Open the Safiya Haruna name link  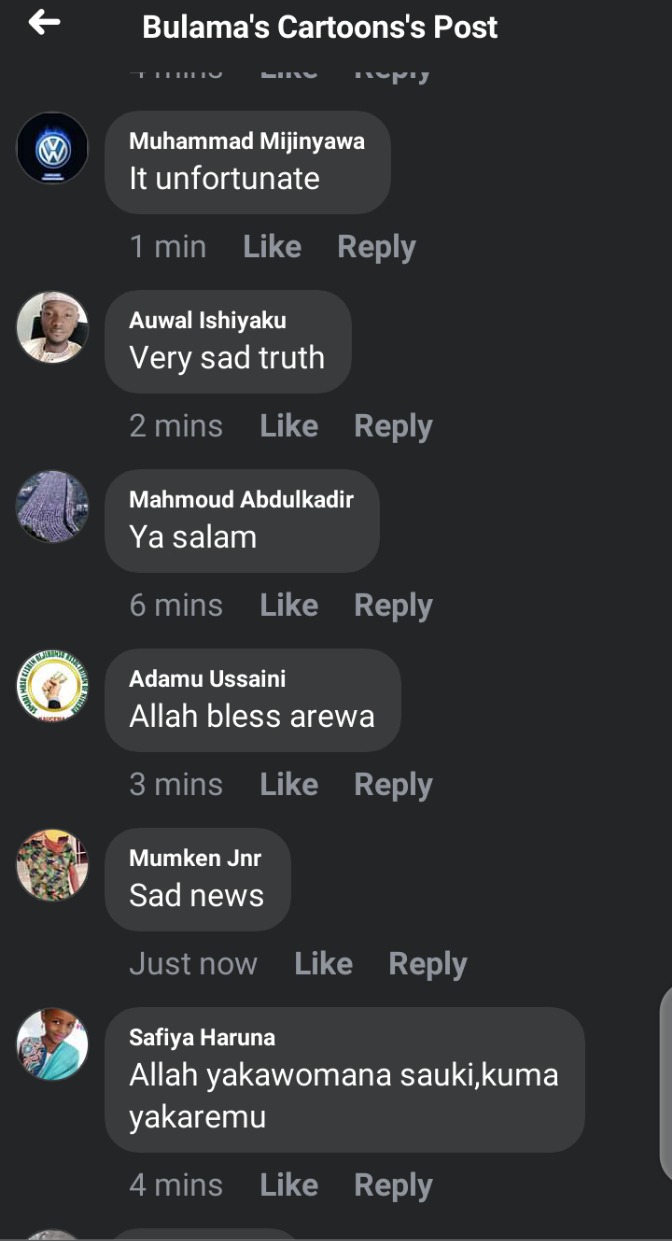point(202,1037)
